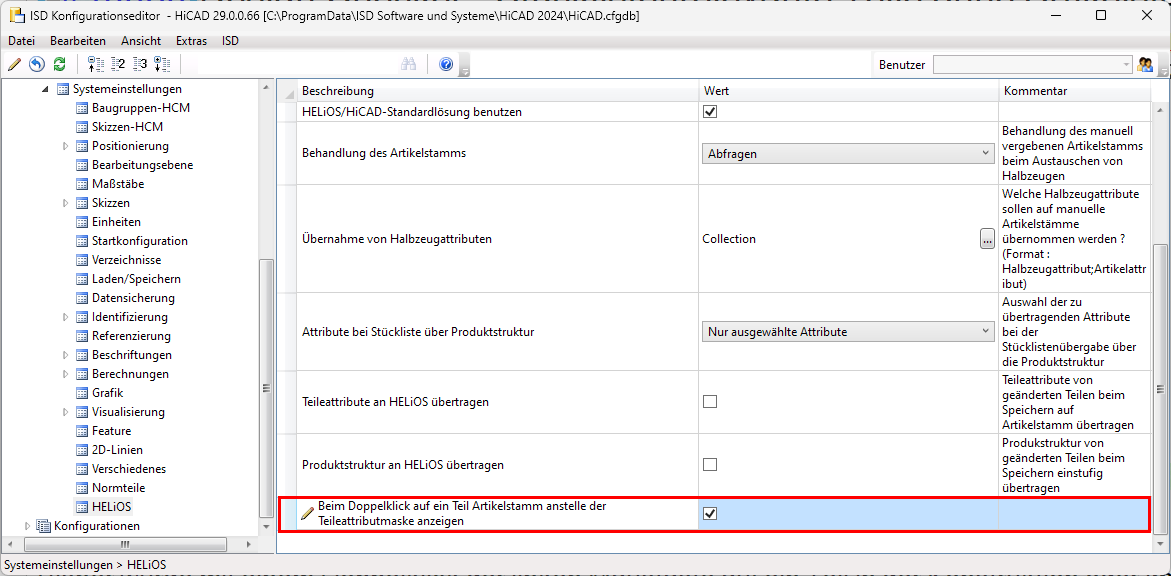The width and height of the screenshot is (1171, 576).
Task: Collapse all tree levels toolbar icon
Action: click(96, 64)
